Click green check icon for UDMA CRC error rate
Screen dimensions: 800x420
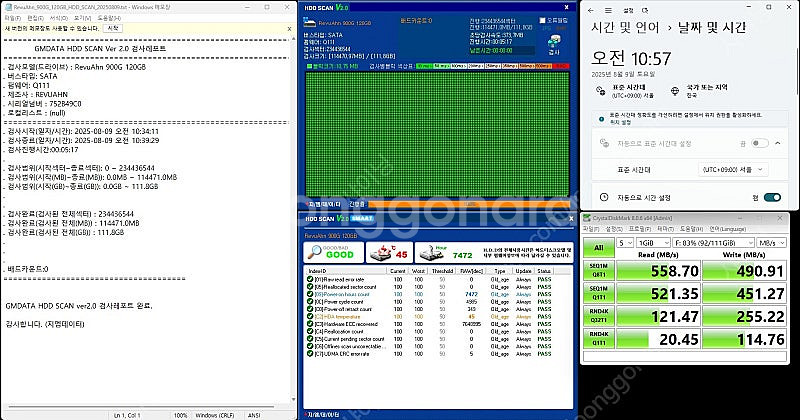tap(310, 353)
